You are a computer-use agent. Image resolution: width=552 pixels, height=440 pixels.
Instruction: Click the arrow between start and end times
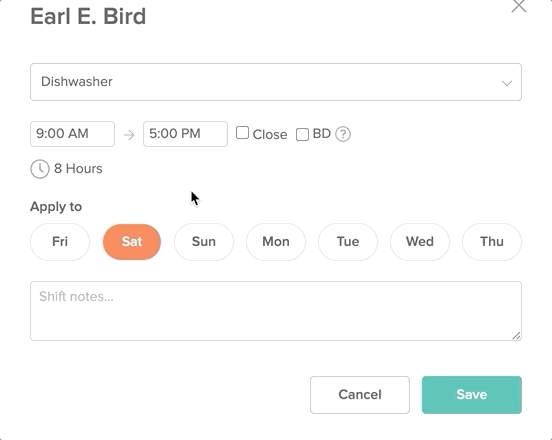pos(129,135)
